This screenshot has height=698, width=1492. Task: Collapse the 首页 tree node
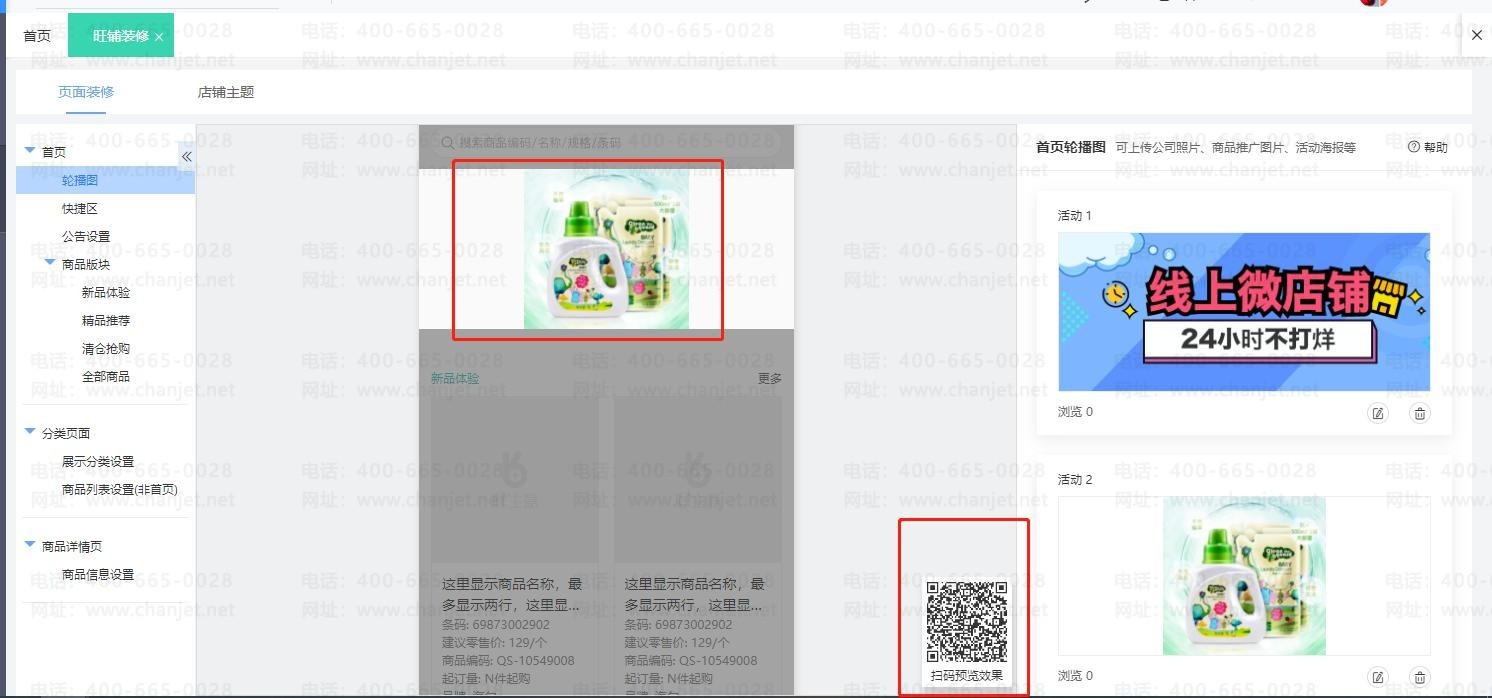30,152
